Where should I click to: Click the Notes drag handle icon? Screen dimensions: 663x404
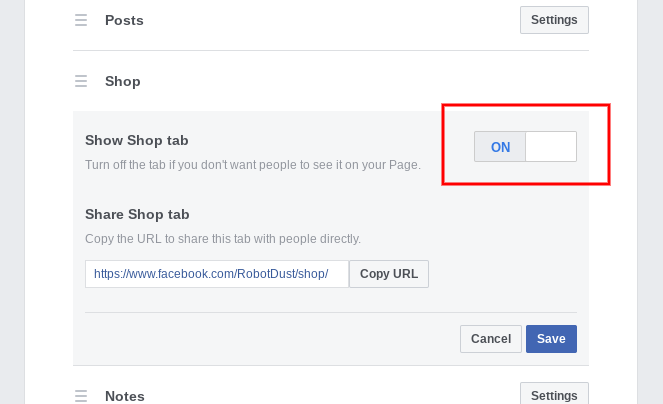(81, 396)
